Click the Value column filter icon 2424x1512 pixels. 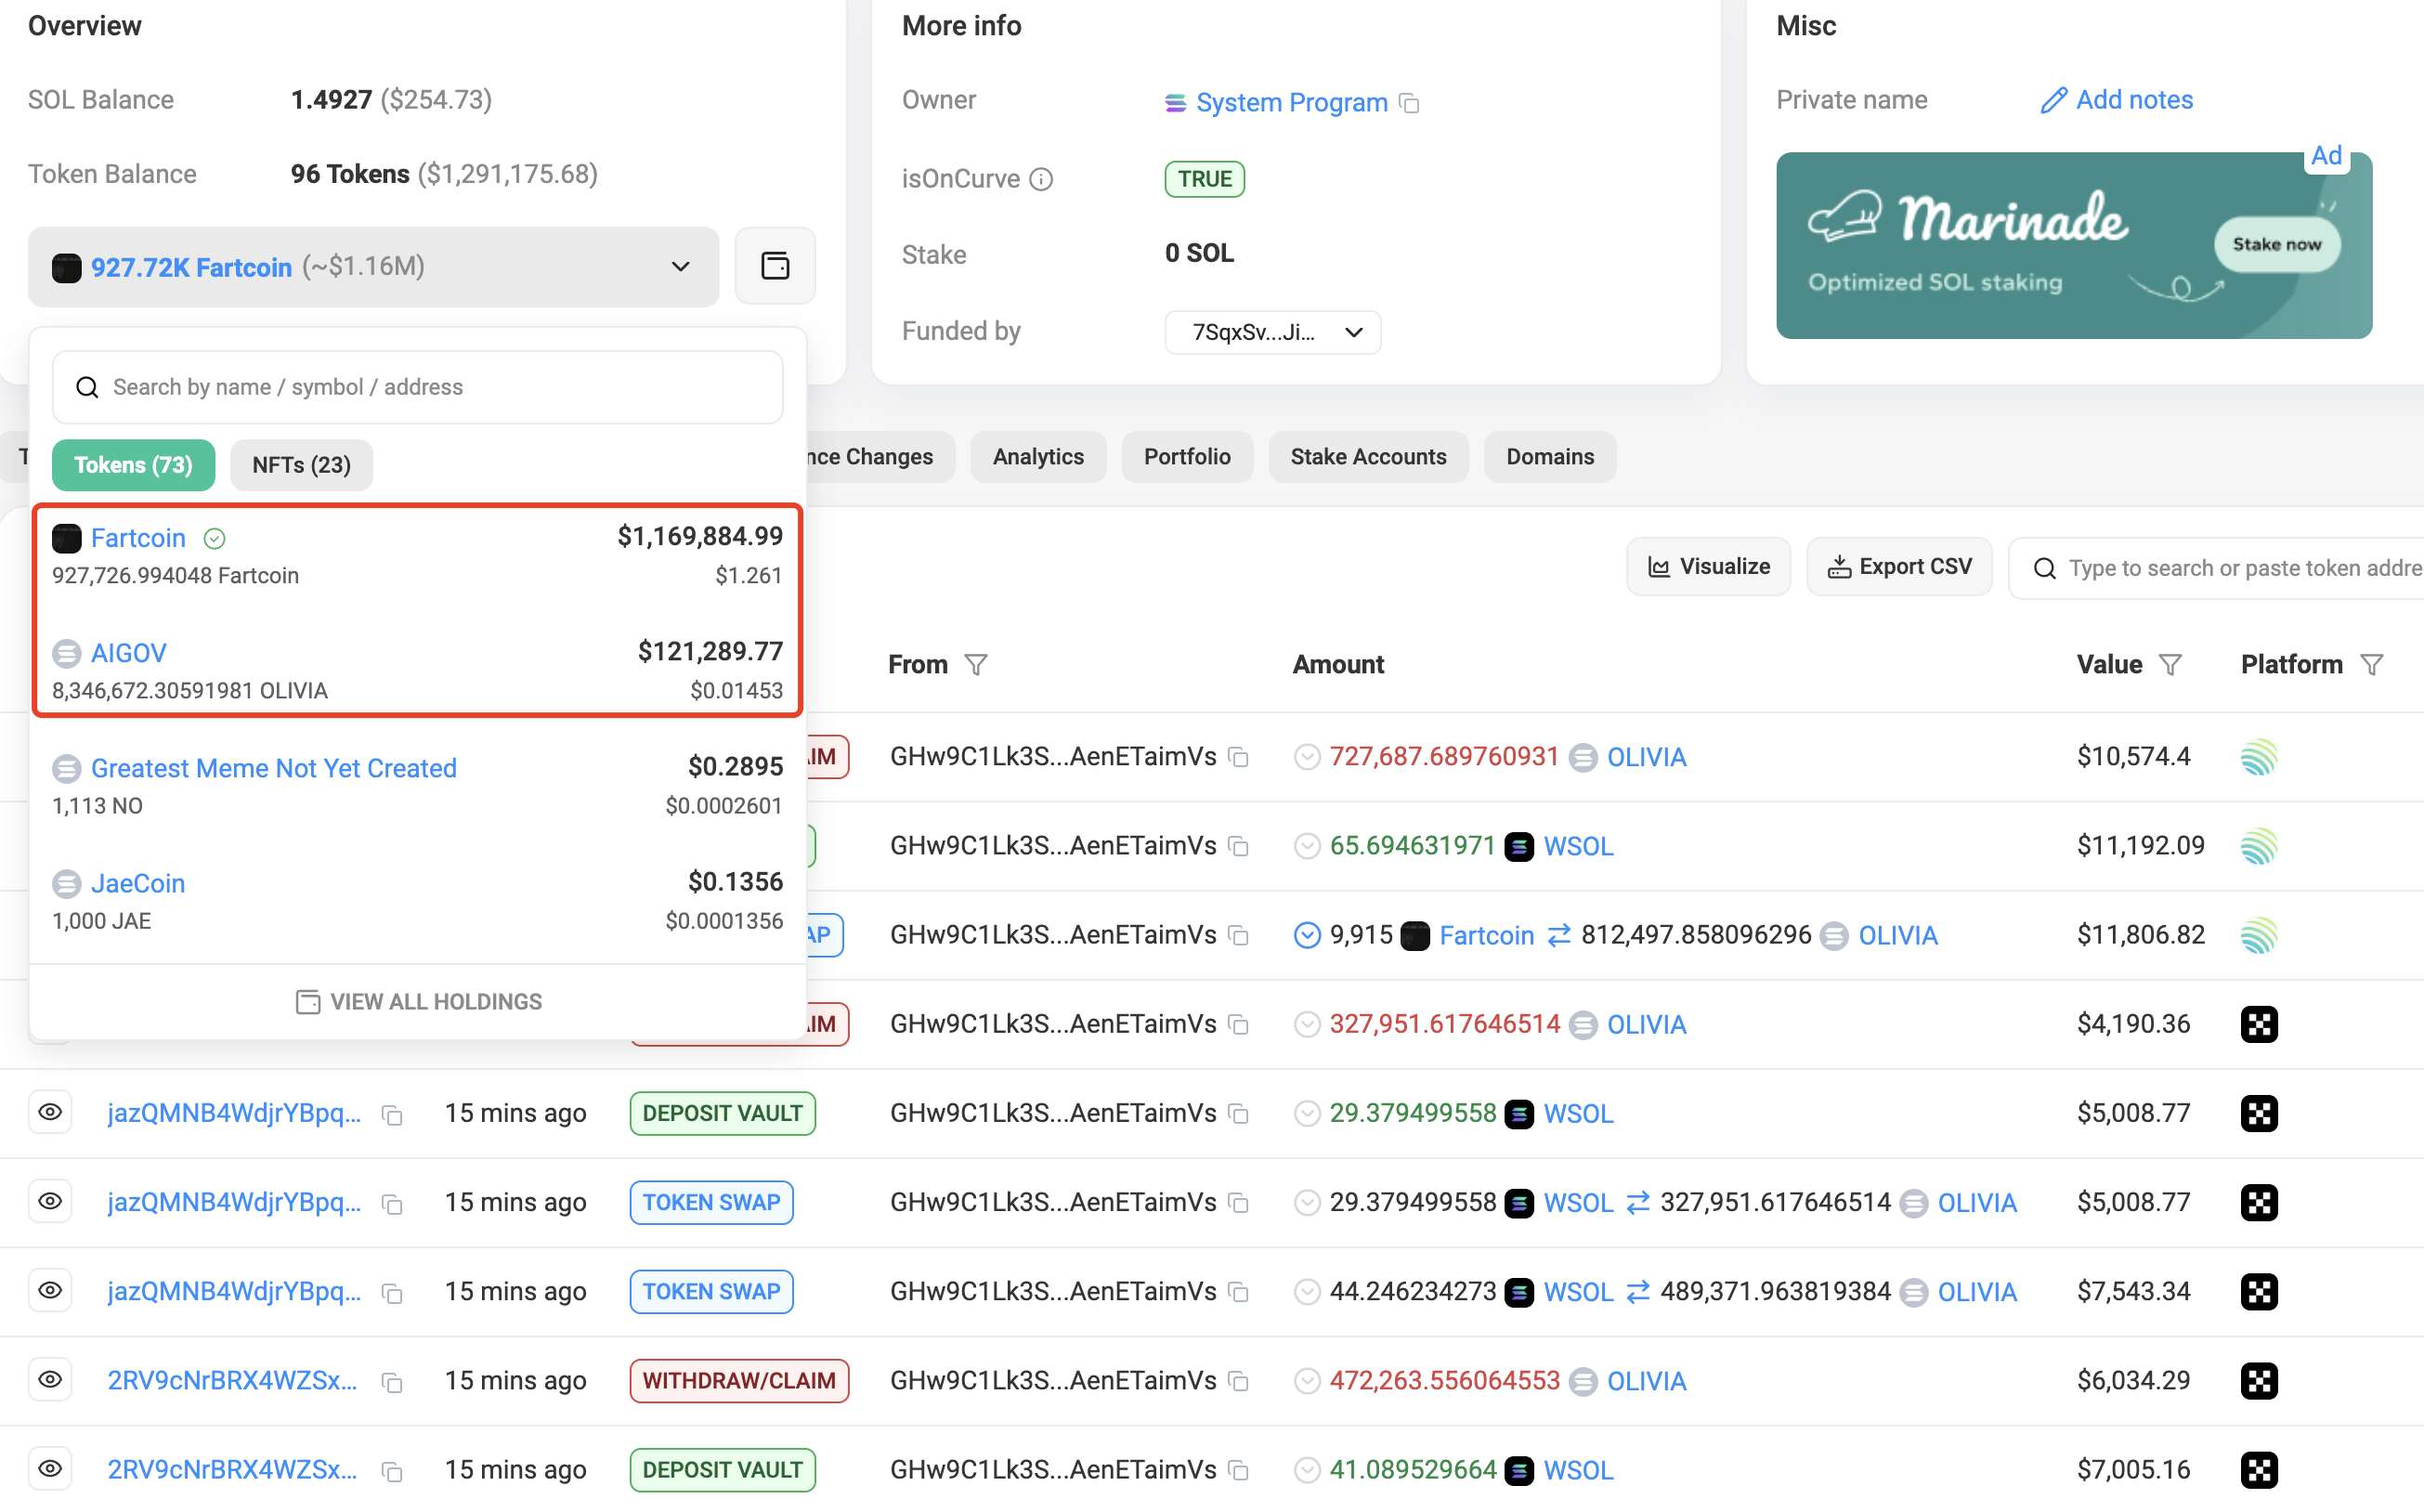point(2169,665)
